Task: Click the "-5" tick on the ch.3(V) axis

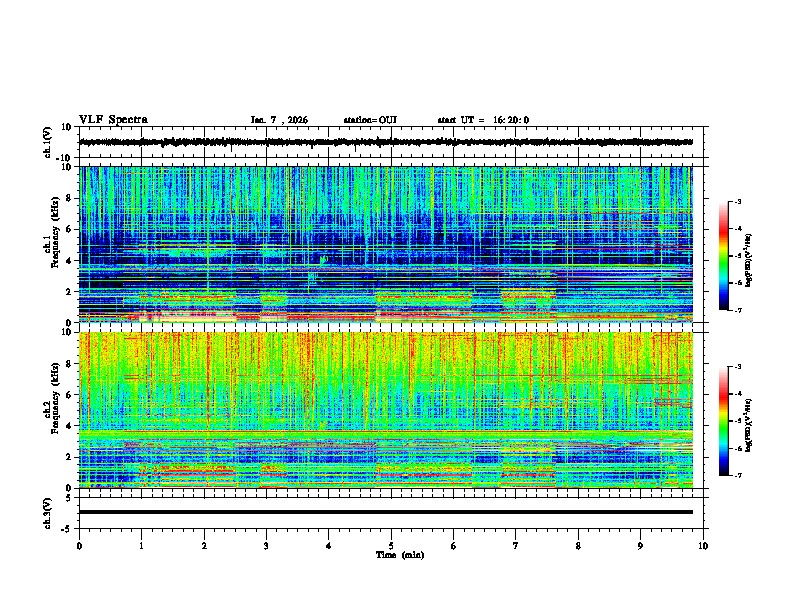Action: pos(68,529)
